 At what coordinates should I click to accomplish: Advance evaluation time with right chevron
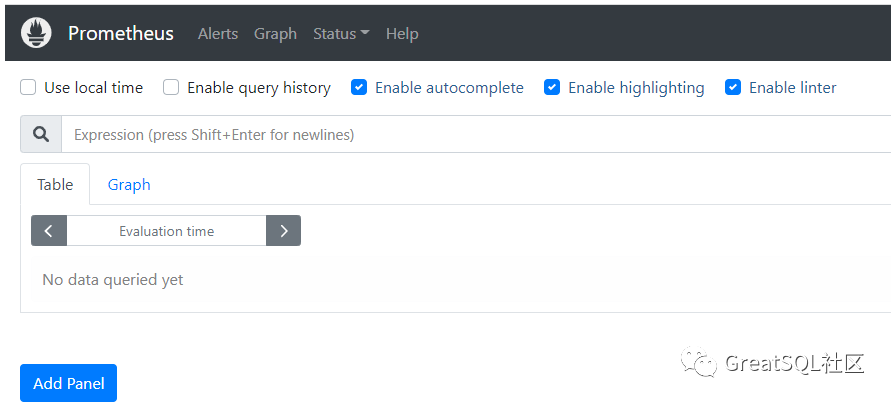283,231
